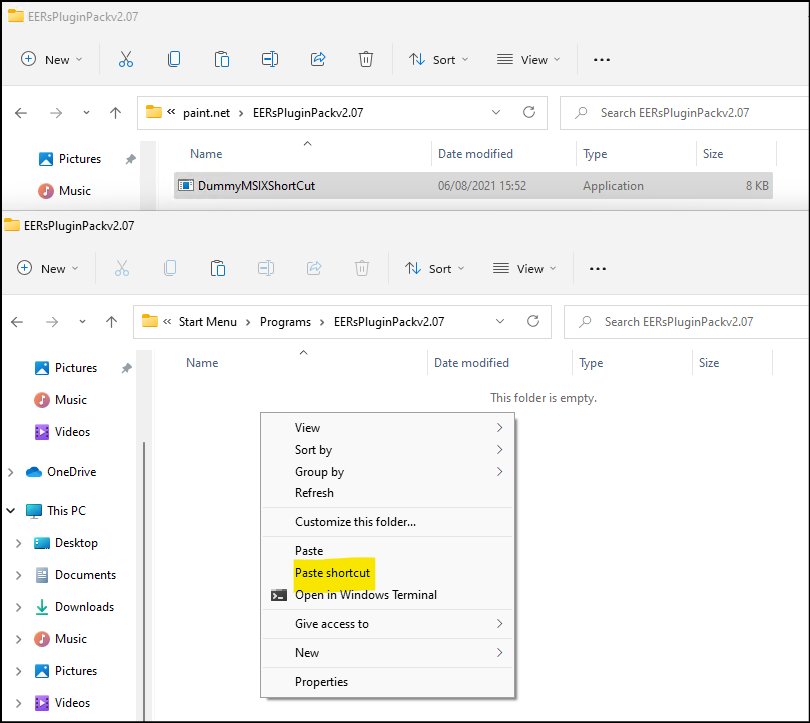Click the Share icon in top window toolbar
This screenshot has width=810, height=723.
tap(318, 59)
